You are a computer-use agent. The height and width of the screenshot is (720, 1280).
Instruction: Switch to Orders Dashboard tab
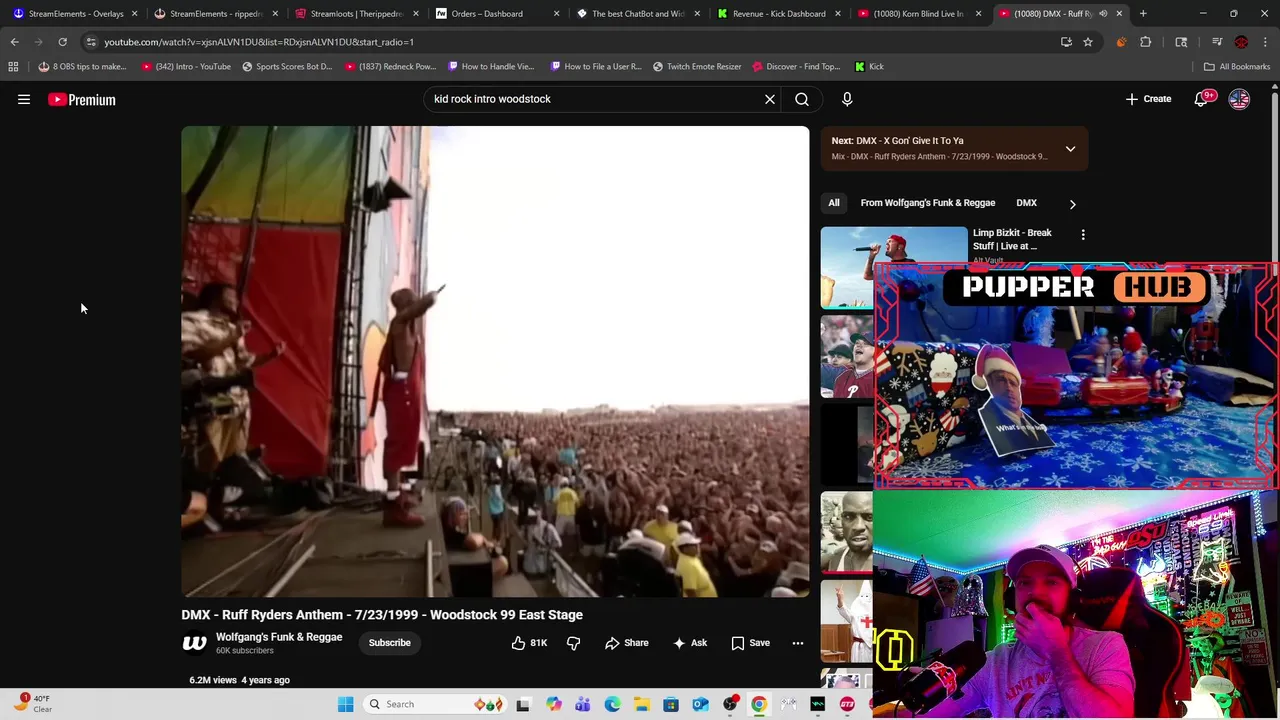[495, 13]
